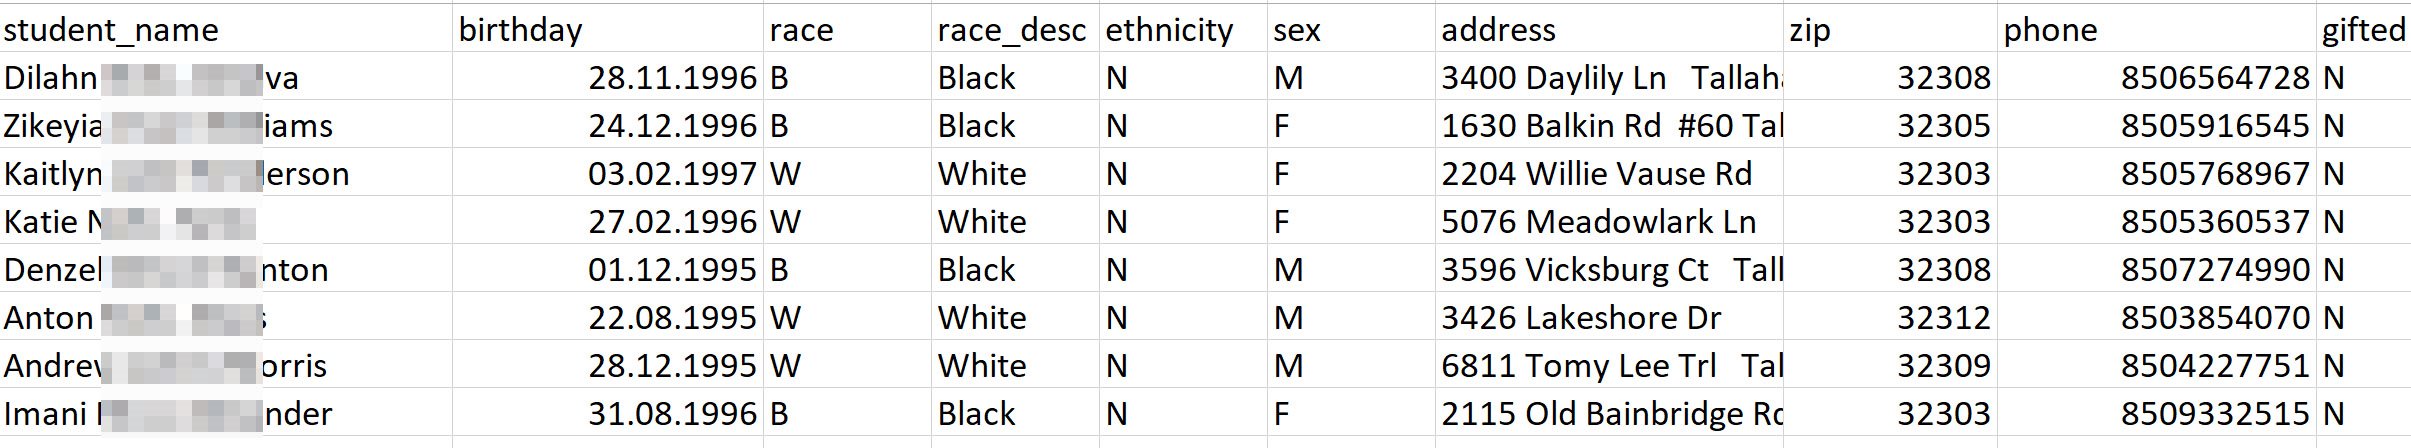Select the ethnicity header cell
Viewport: 2411px width, 448px height.
pyautogui.click(x=1169, y=30)
